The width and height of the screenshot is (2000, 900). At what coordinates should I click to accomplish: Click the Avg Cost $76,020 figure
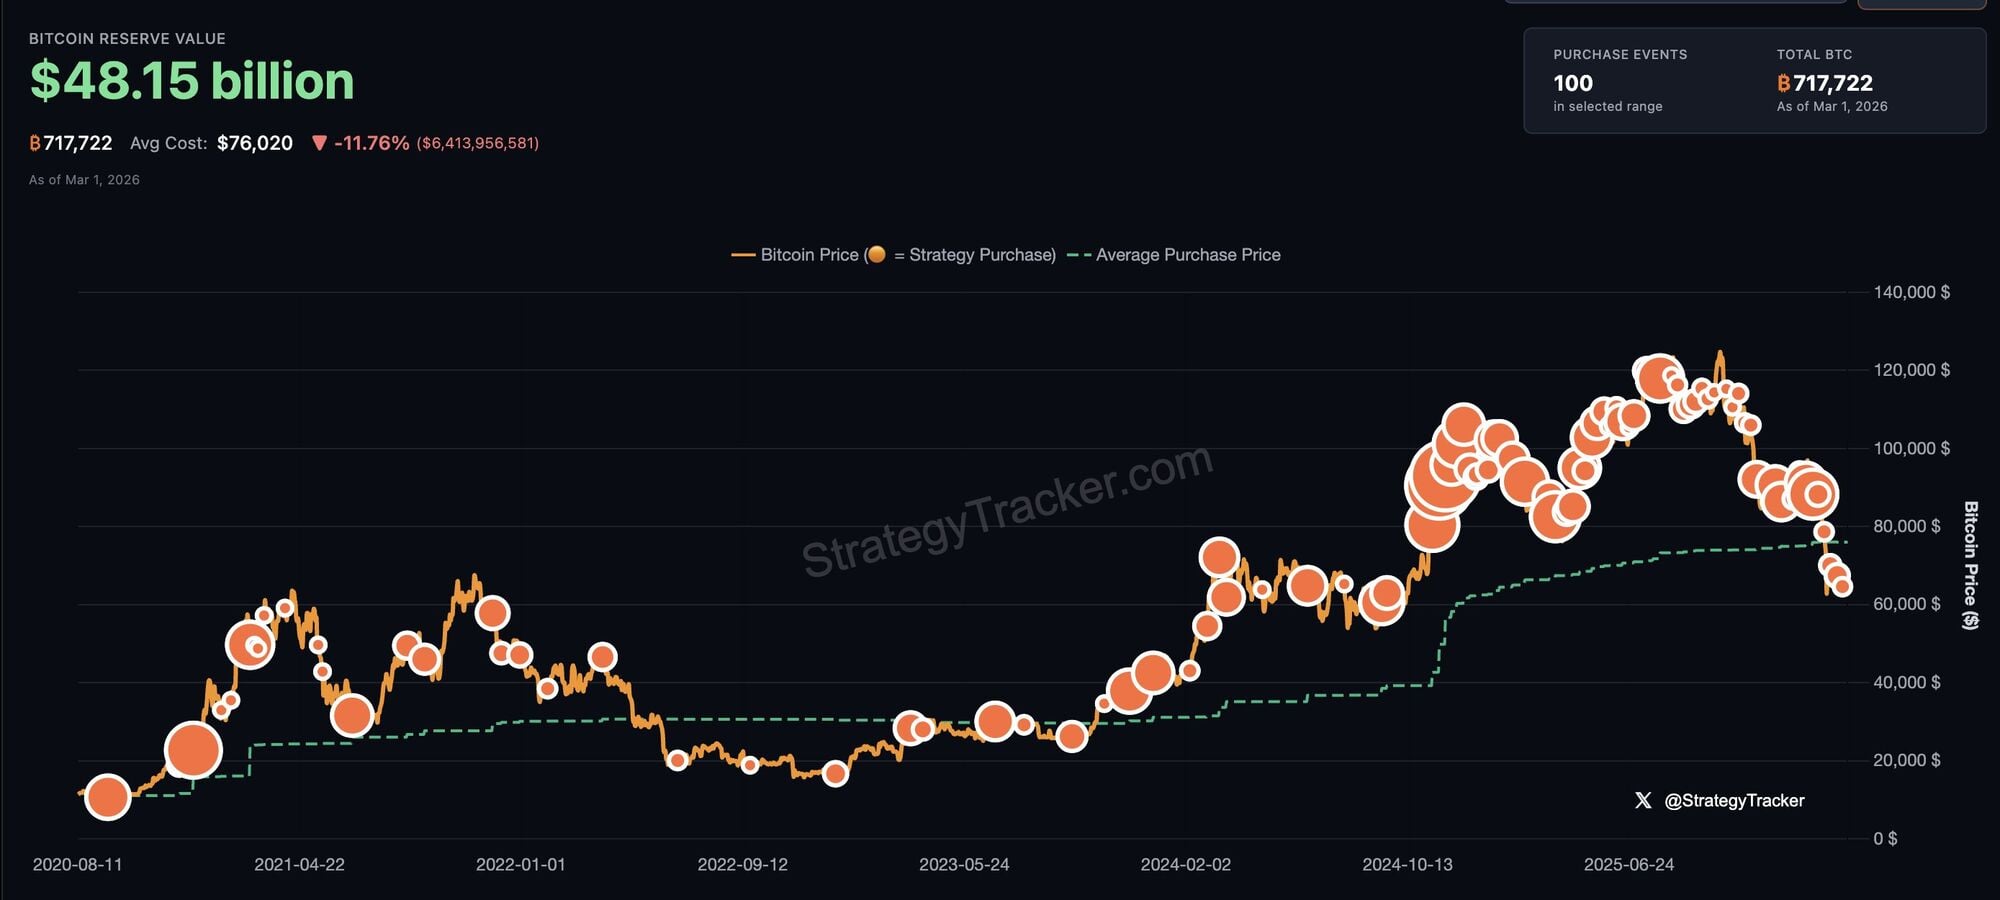pyautogui.click(x=255, y=143)
